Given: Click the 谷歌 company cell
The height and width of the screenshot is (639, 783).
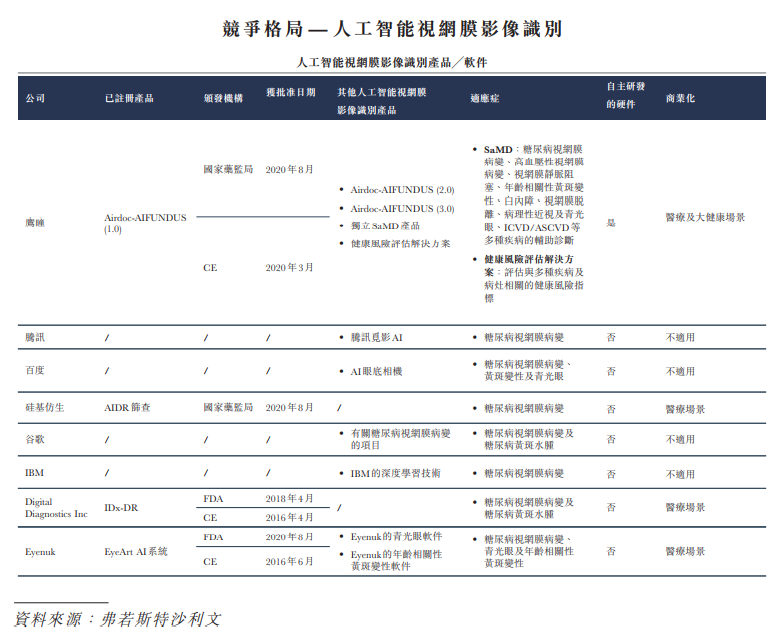Looking at the screenshot, I should click(x=35, y=439).
